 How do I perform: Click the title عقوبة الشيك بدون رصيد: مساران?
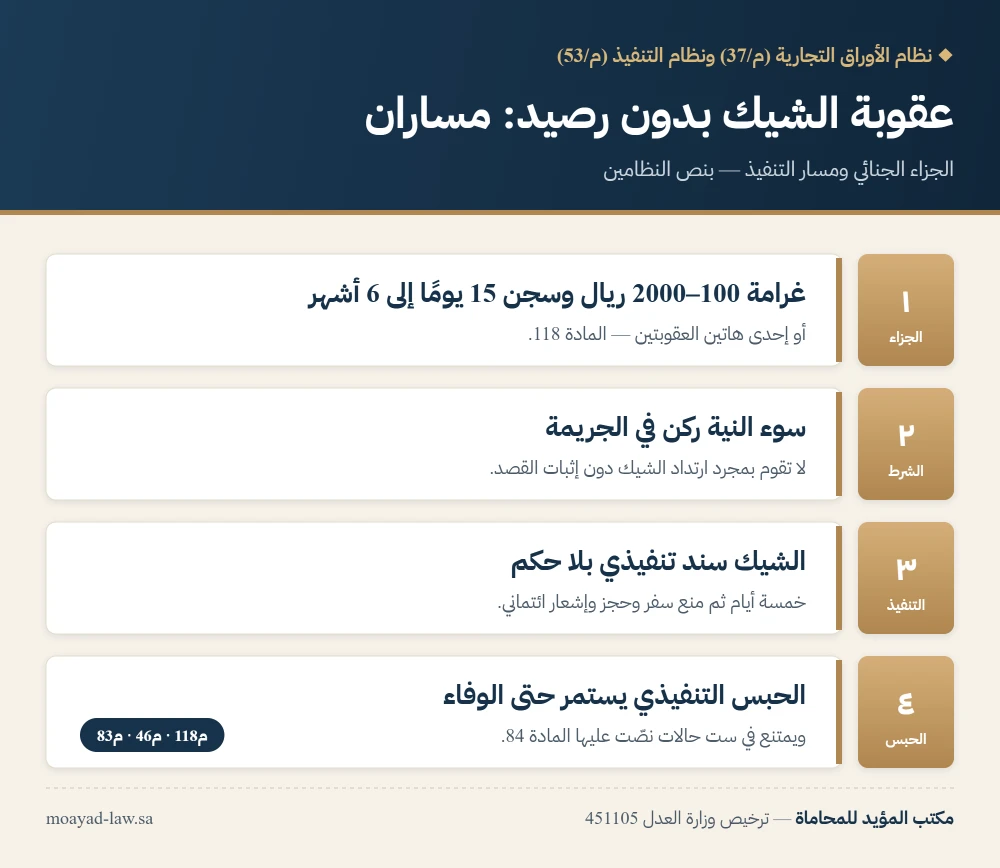pos(659,114)
